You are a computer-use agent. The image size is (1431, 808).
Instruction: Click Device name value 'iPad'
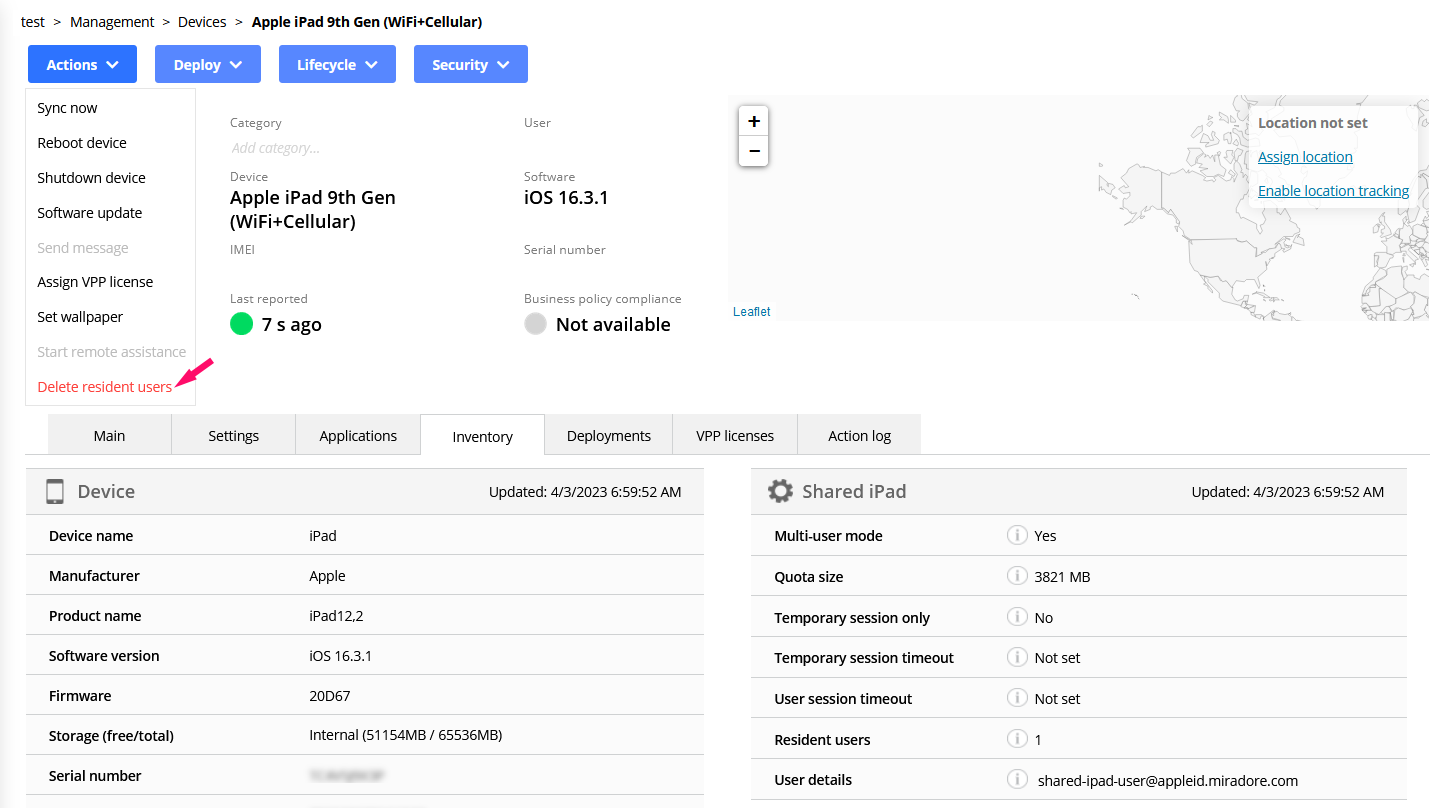[323, 536]
